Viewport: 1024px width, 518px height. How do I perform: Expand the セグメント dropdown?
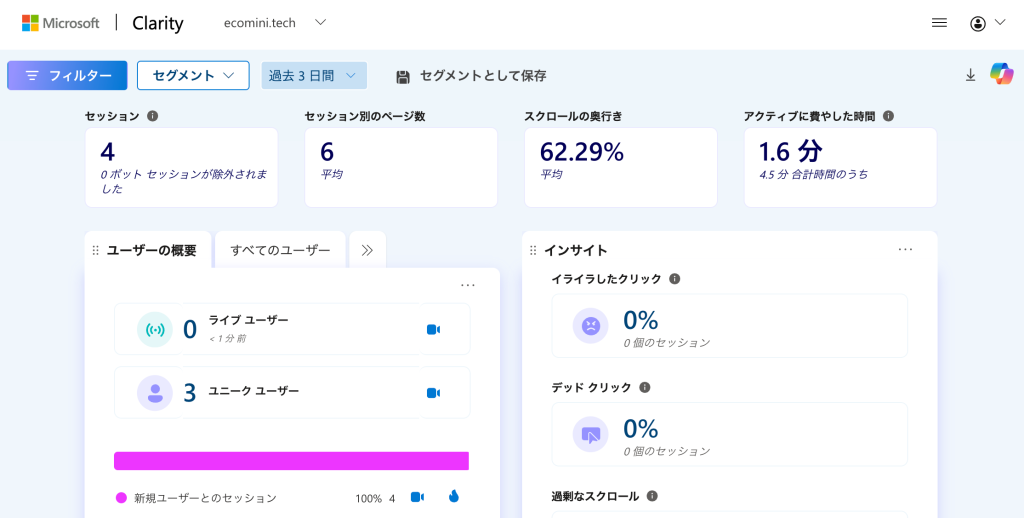193,75
